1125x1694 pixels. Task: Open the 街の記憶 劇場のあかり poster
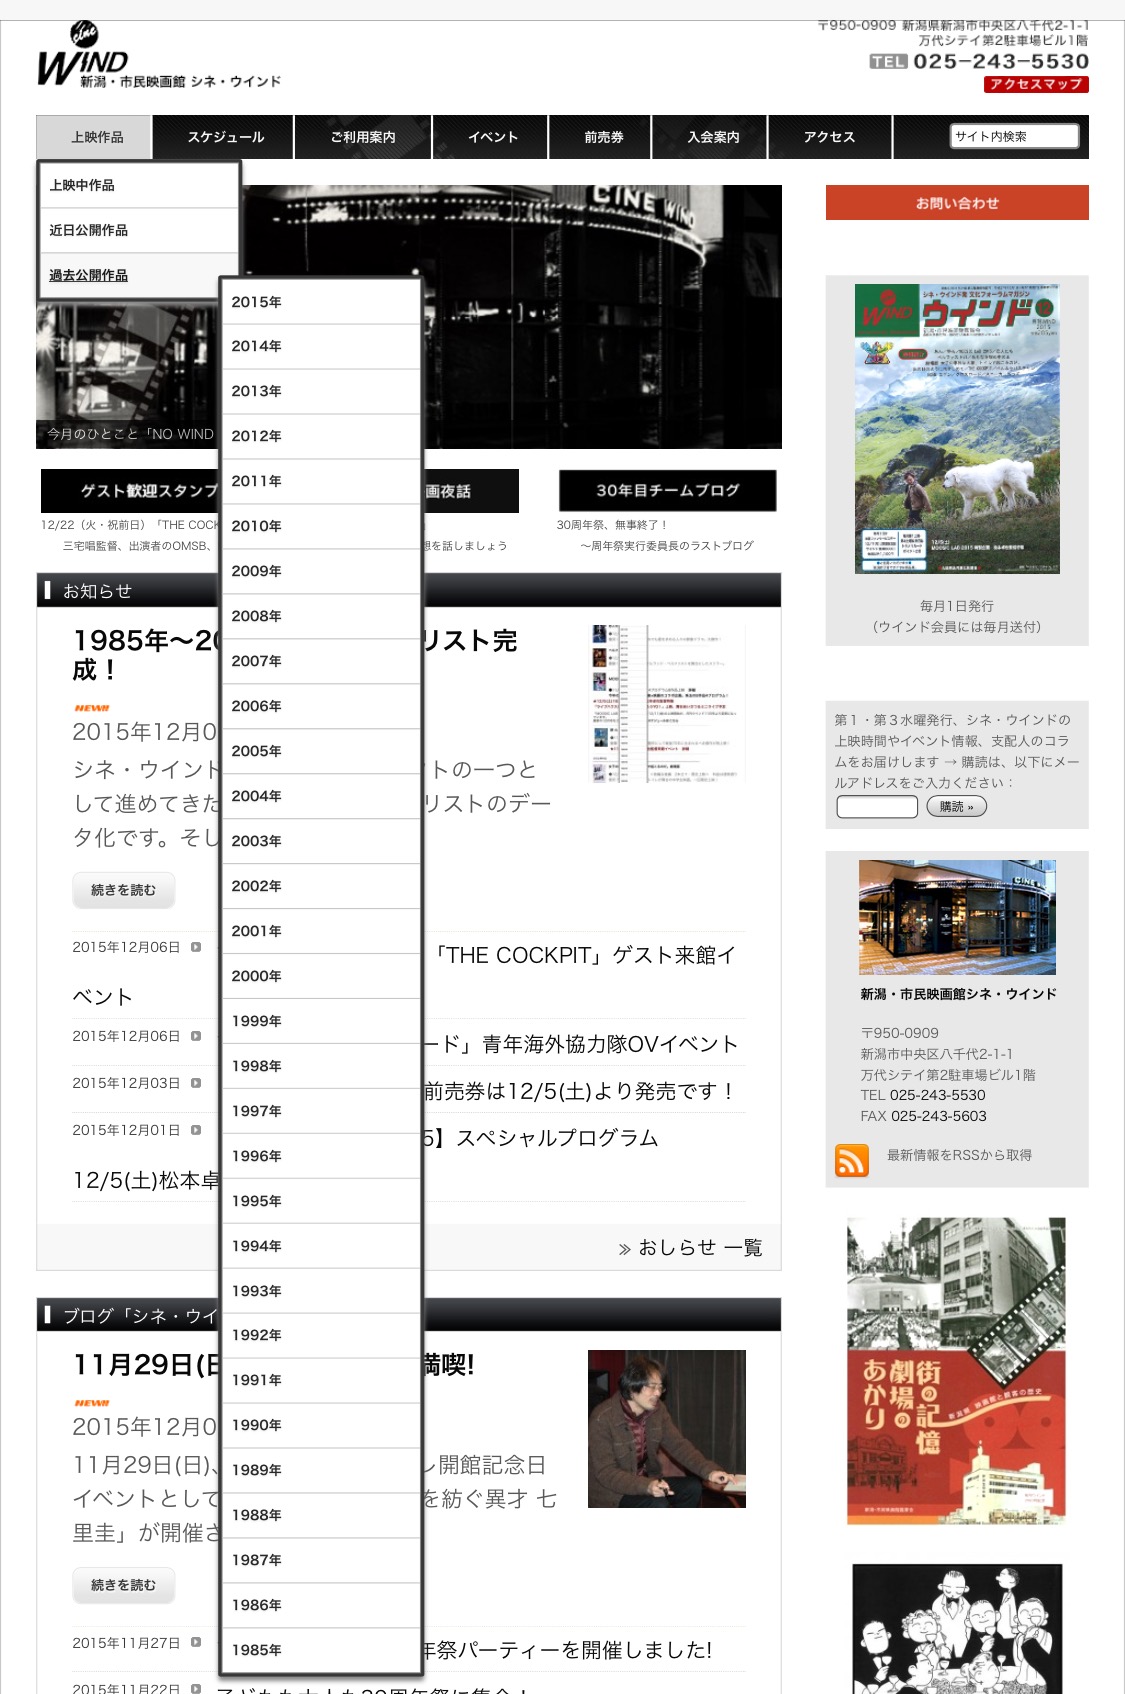(x=955, y=1370)
